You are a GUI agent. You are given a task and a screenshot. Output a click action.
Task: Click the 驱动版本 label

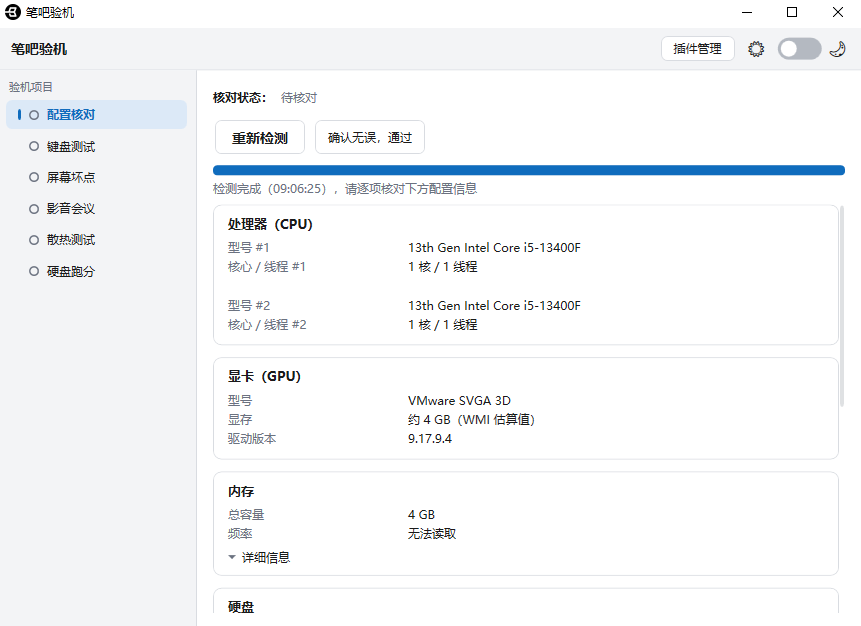tap(252, 439)
